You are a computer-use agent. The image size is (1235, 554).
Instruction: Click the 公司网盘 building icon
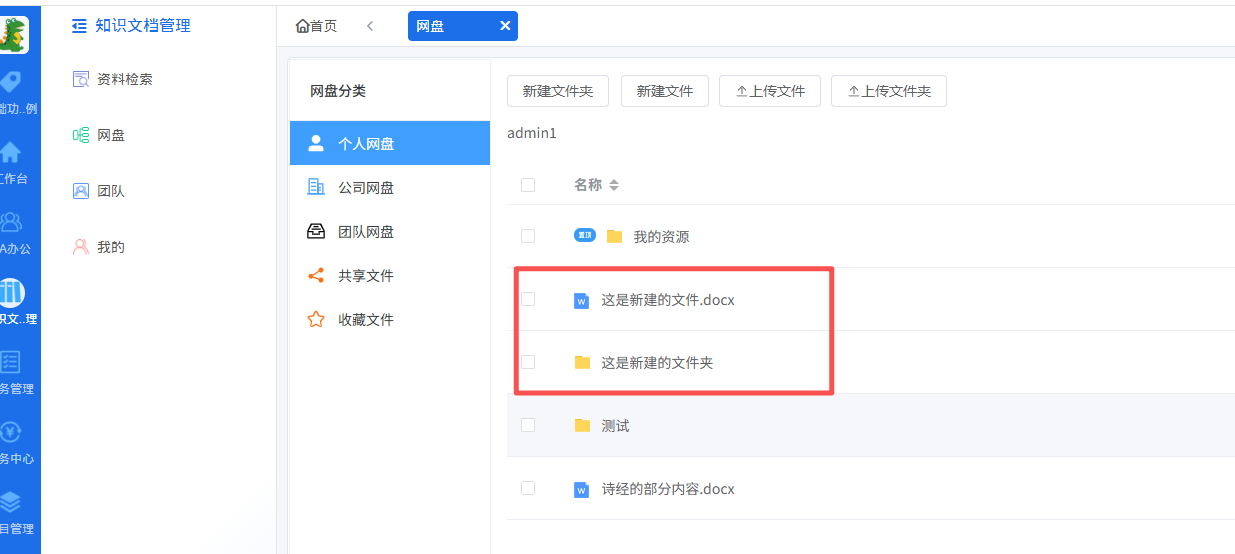pyautogui.click(x=316, y=187)
